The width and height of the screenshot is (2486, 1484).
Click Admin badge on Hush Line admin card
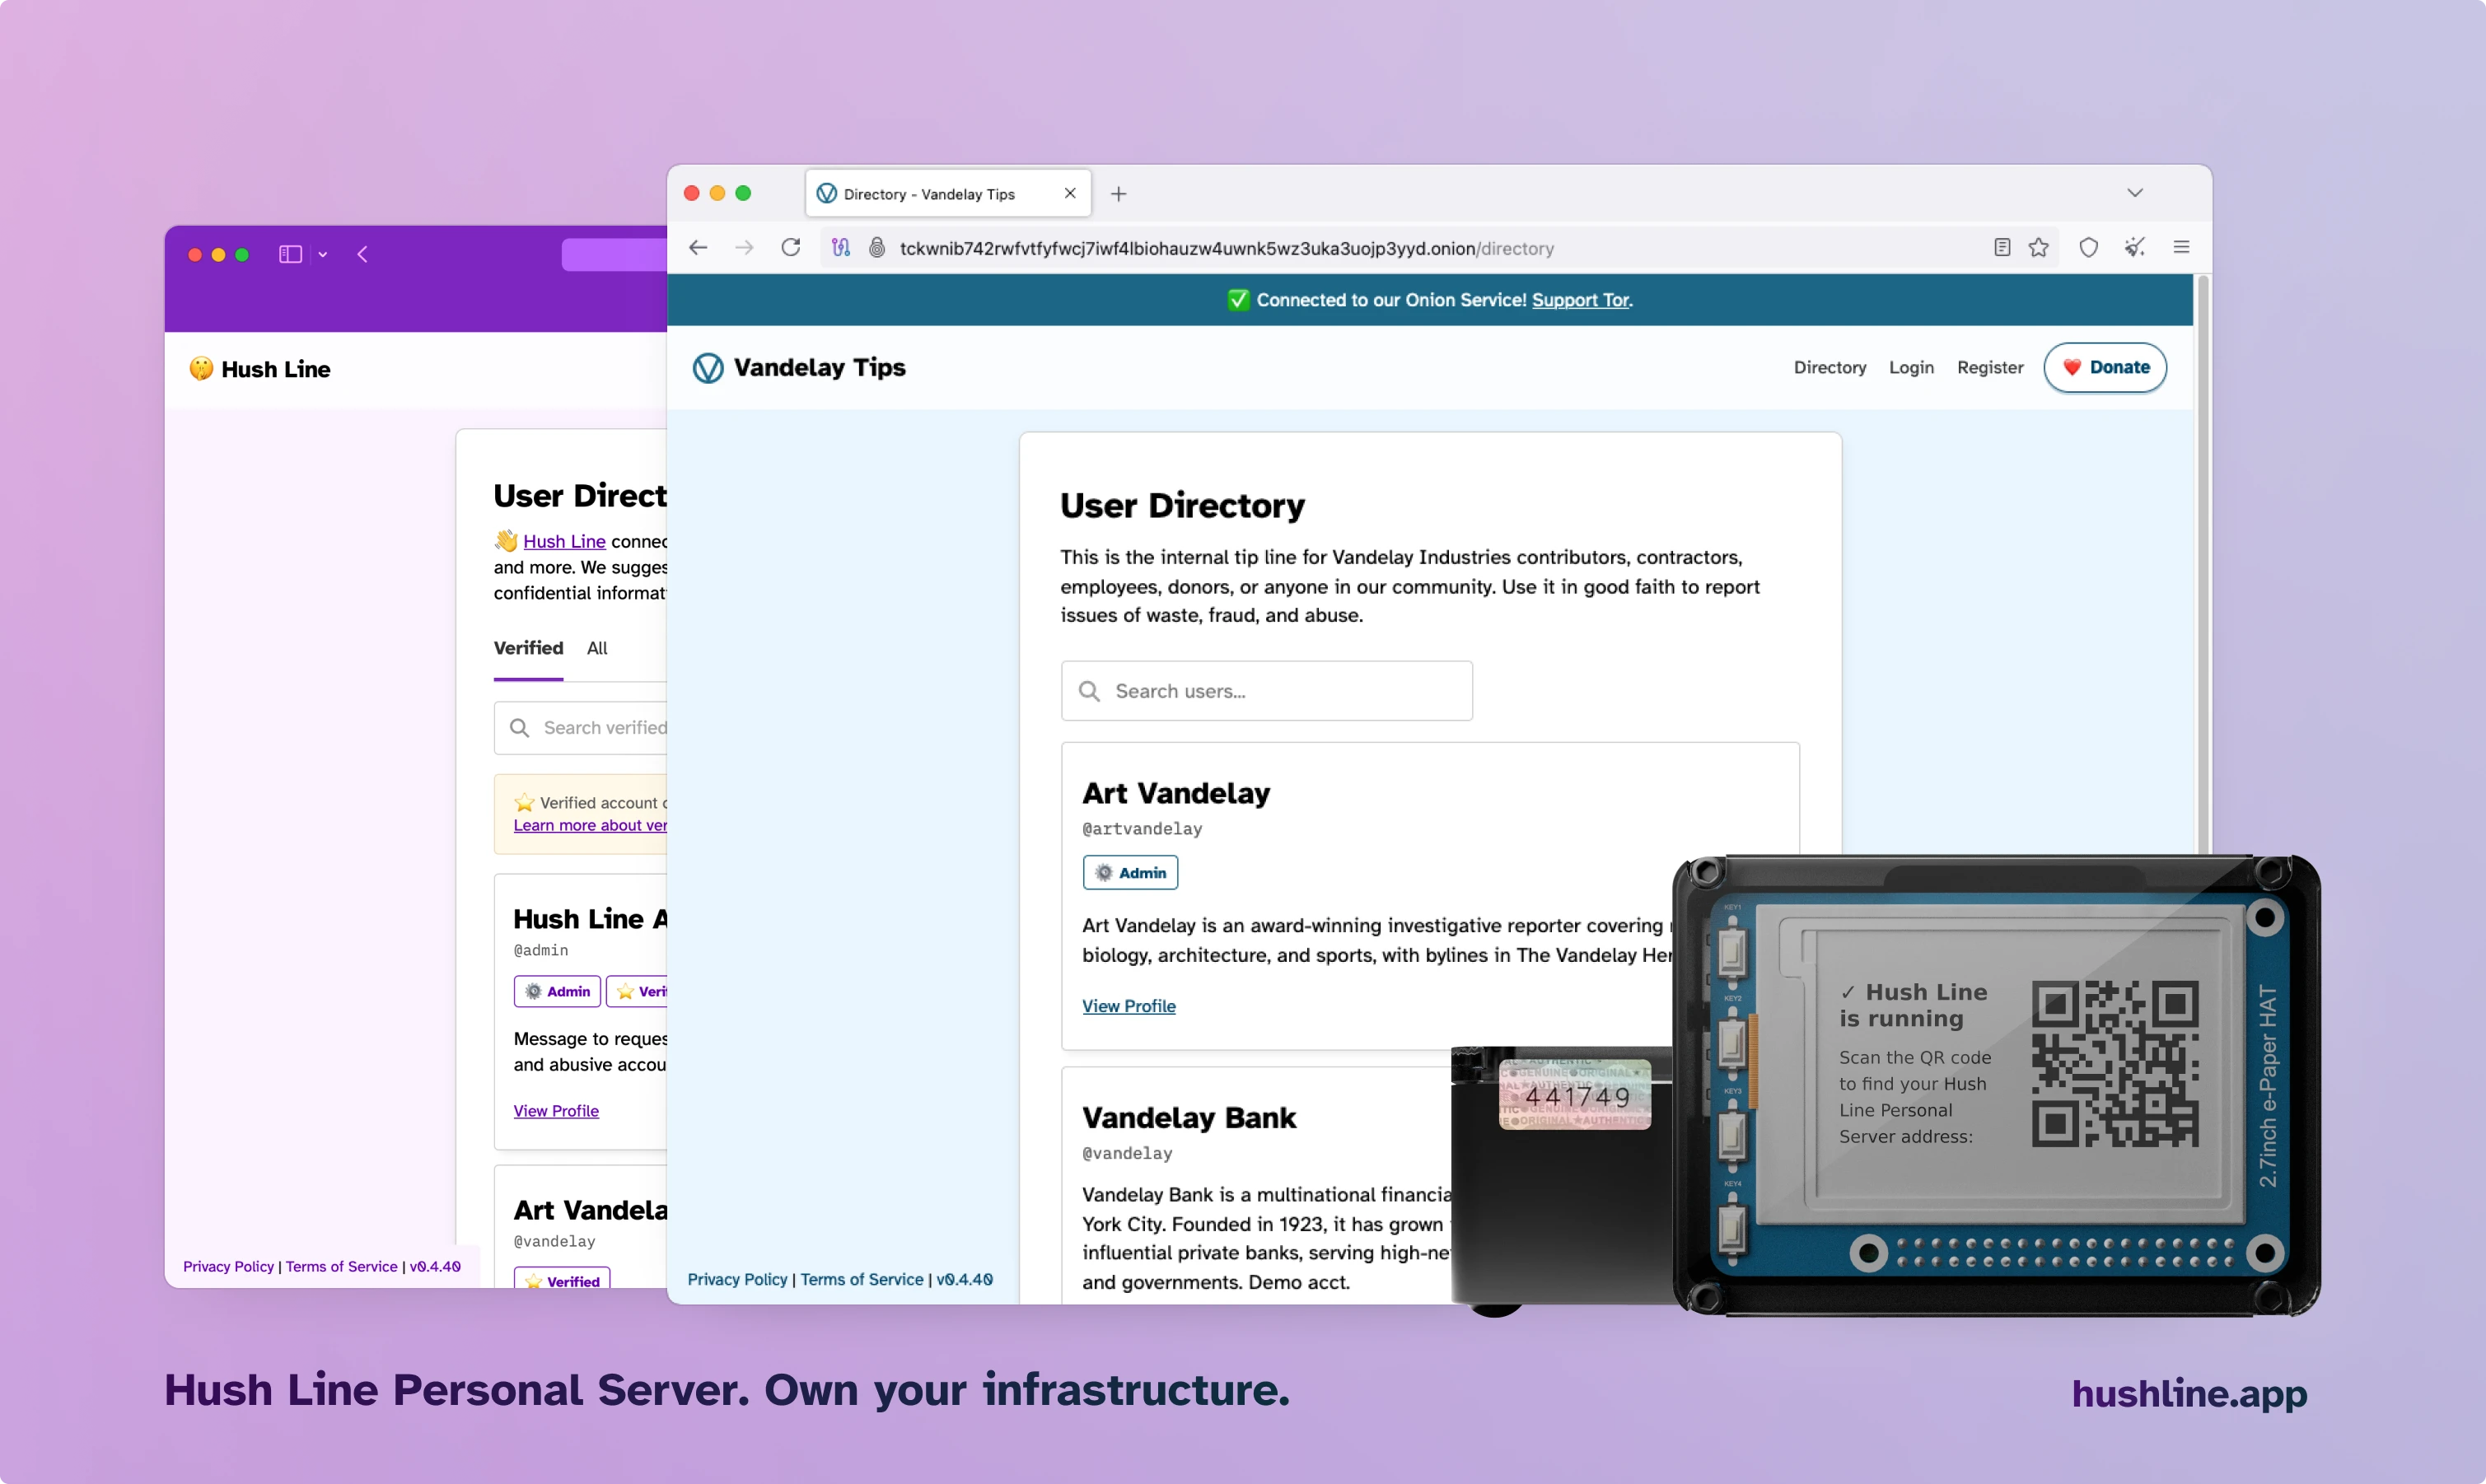coord(557,991)
